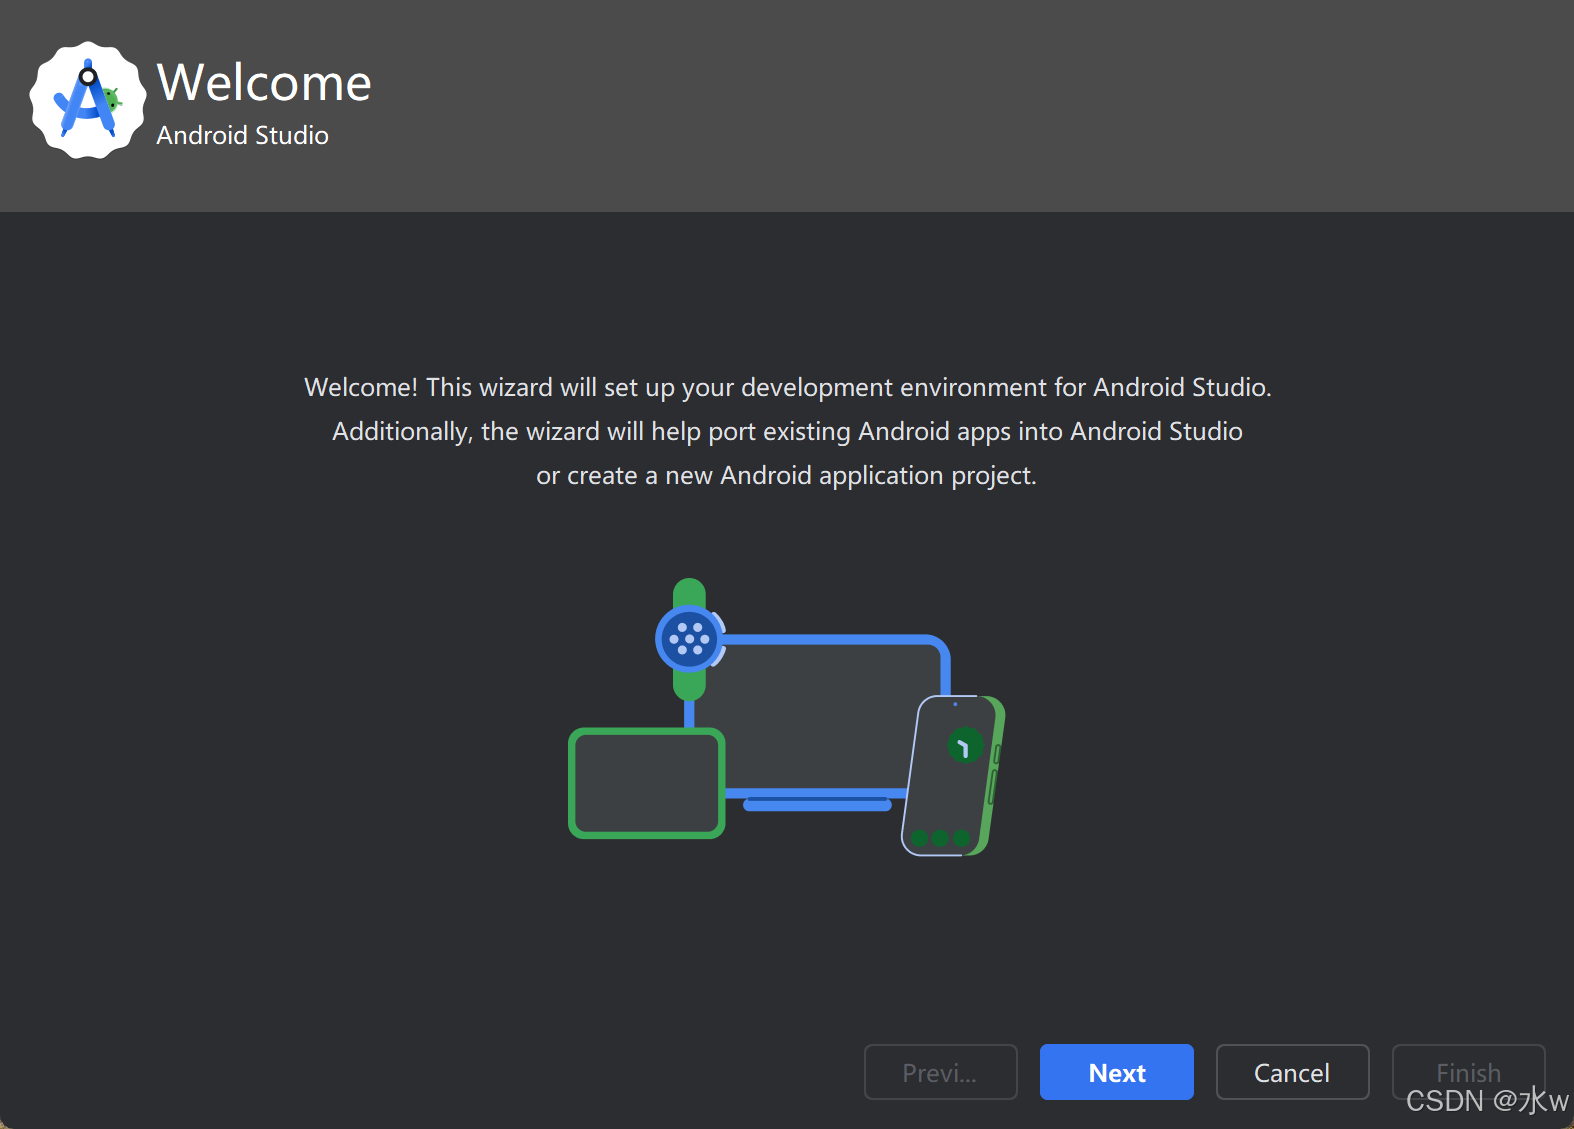Click the disabled Finish button
The image size is (1574, 1129).
point(1468,1072)
